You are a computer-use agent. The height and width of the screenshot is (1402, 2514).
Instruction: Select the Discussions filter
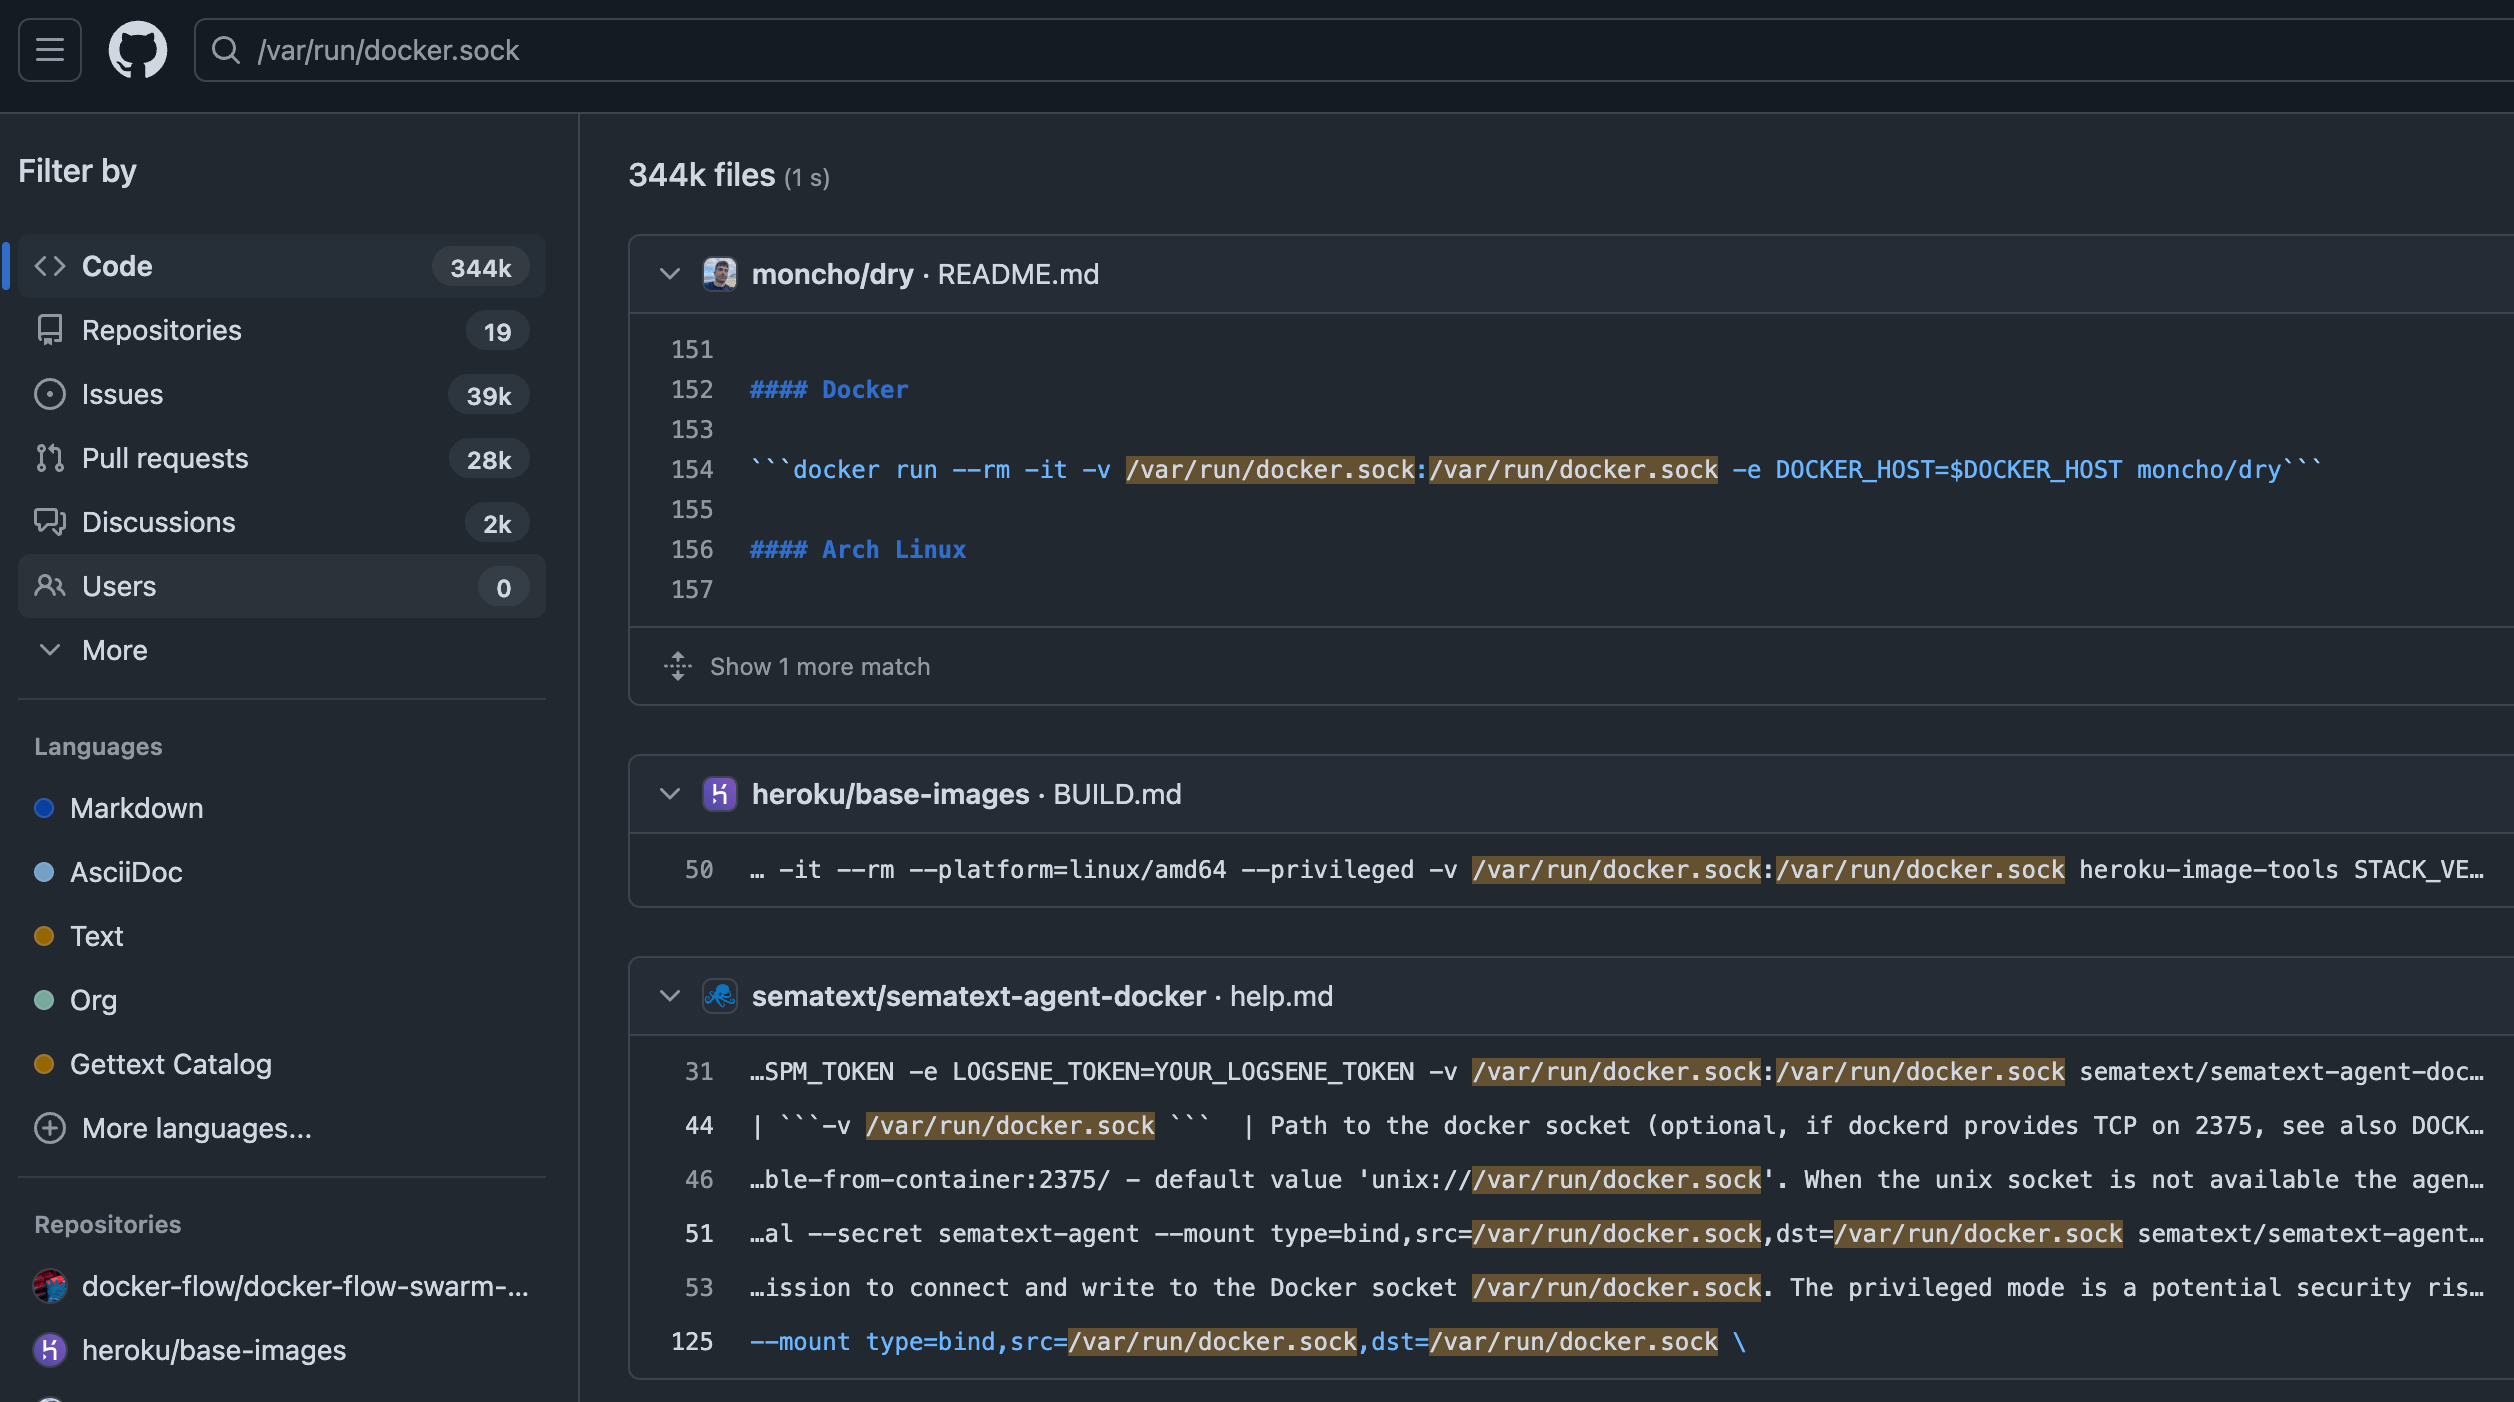click(x=282, y=522)
